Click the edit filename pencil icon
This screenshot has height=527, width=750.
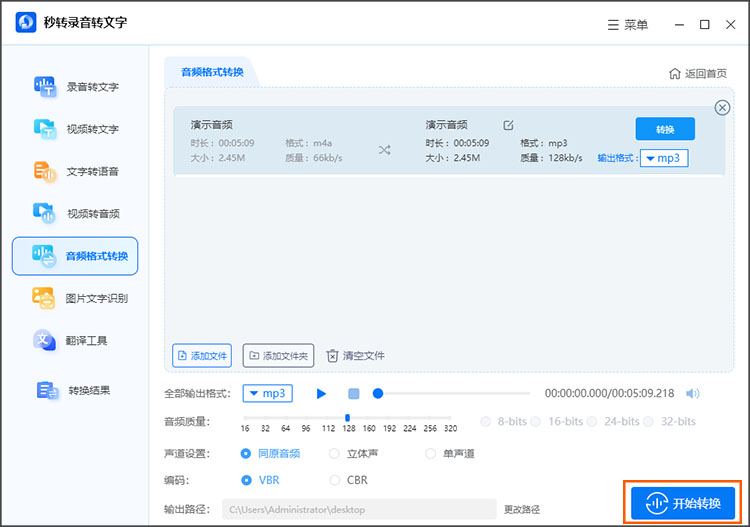pyautogui.click(x=508, y=125)
